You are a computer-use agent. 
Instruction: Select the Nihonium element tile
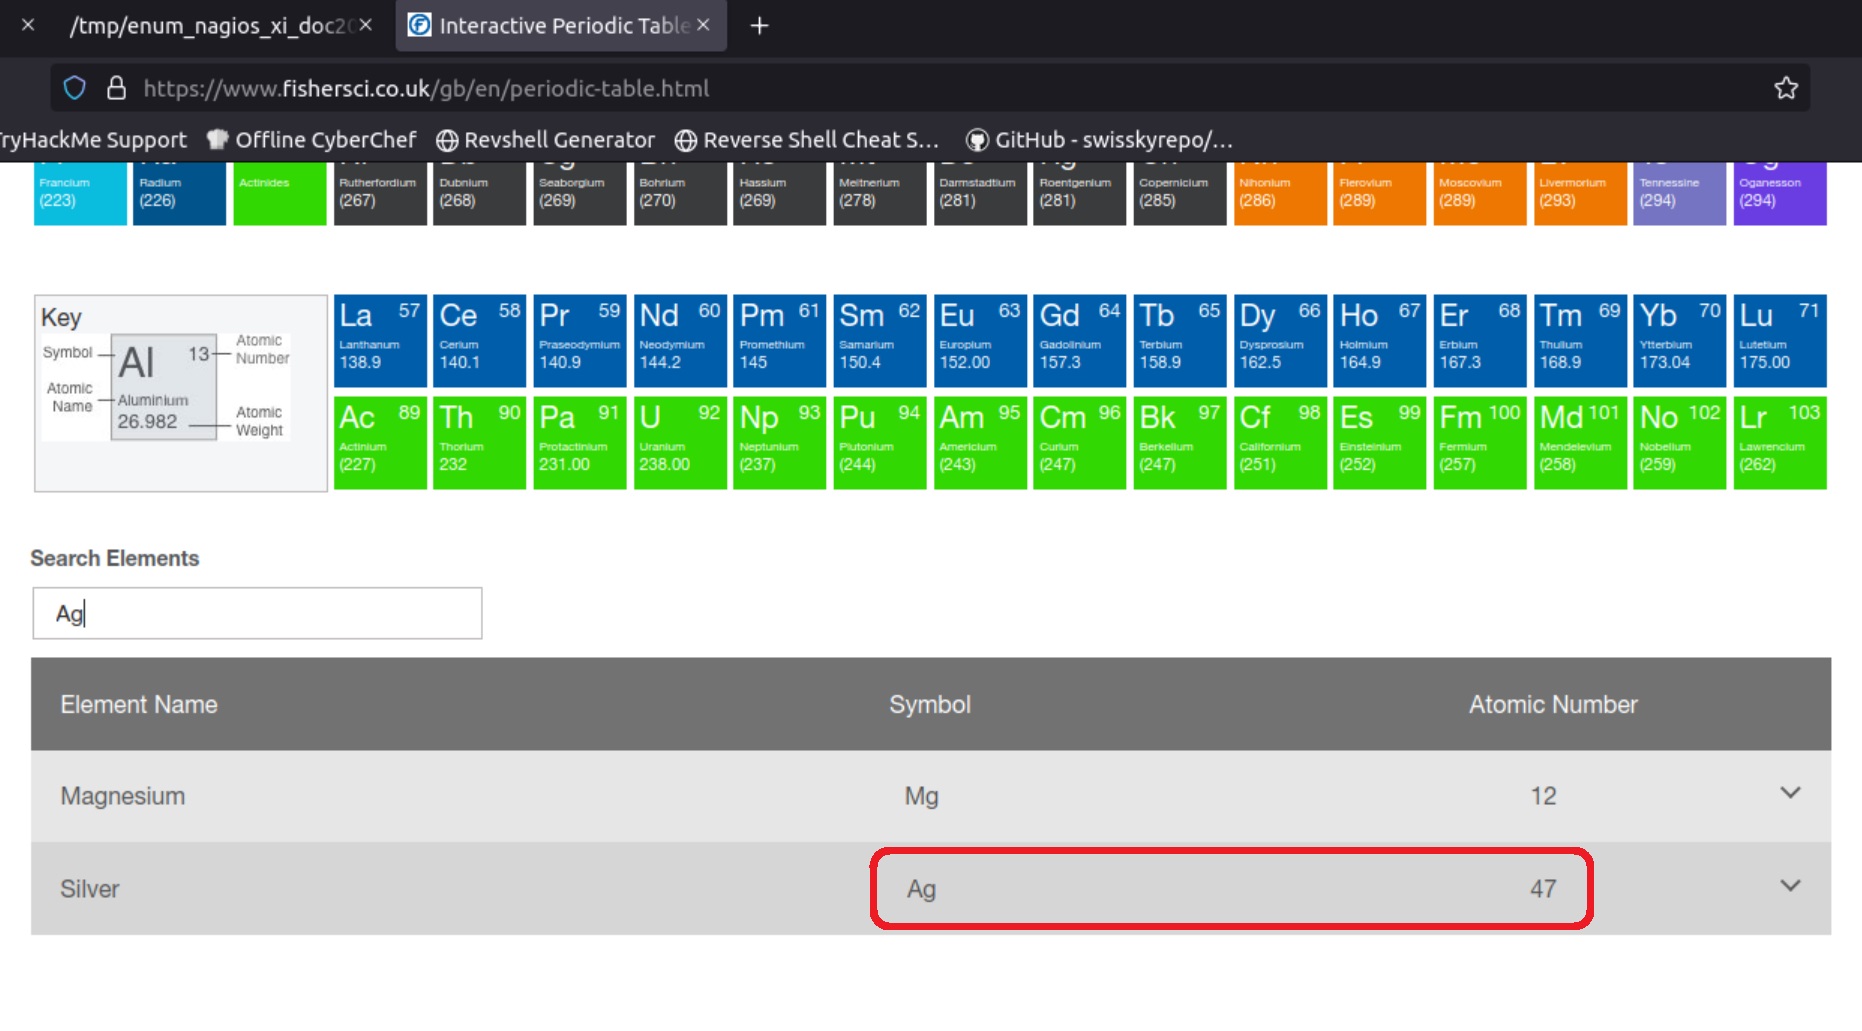pyautogui.click(x=1280, y=193)
